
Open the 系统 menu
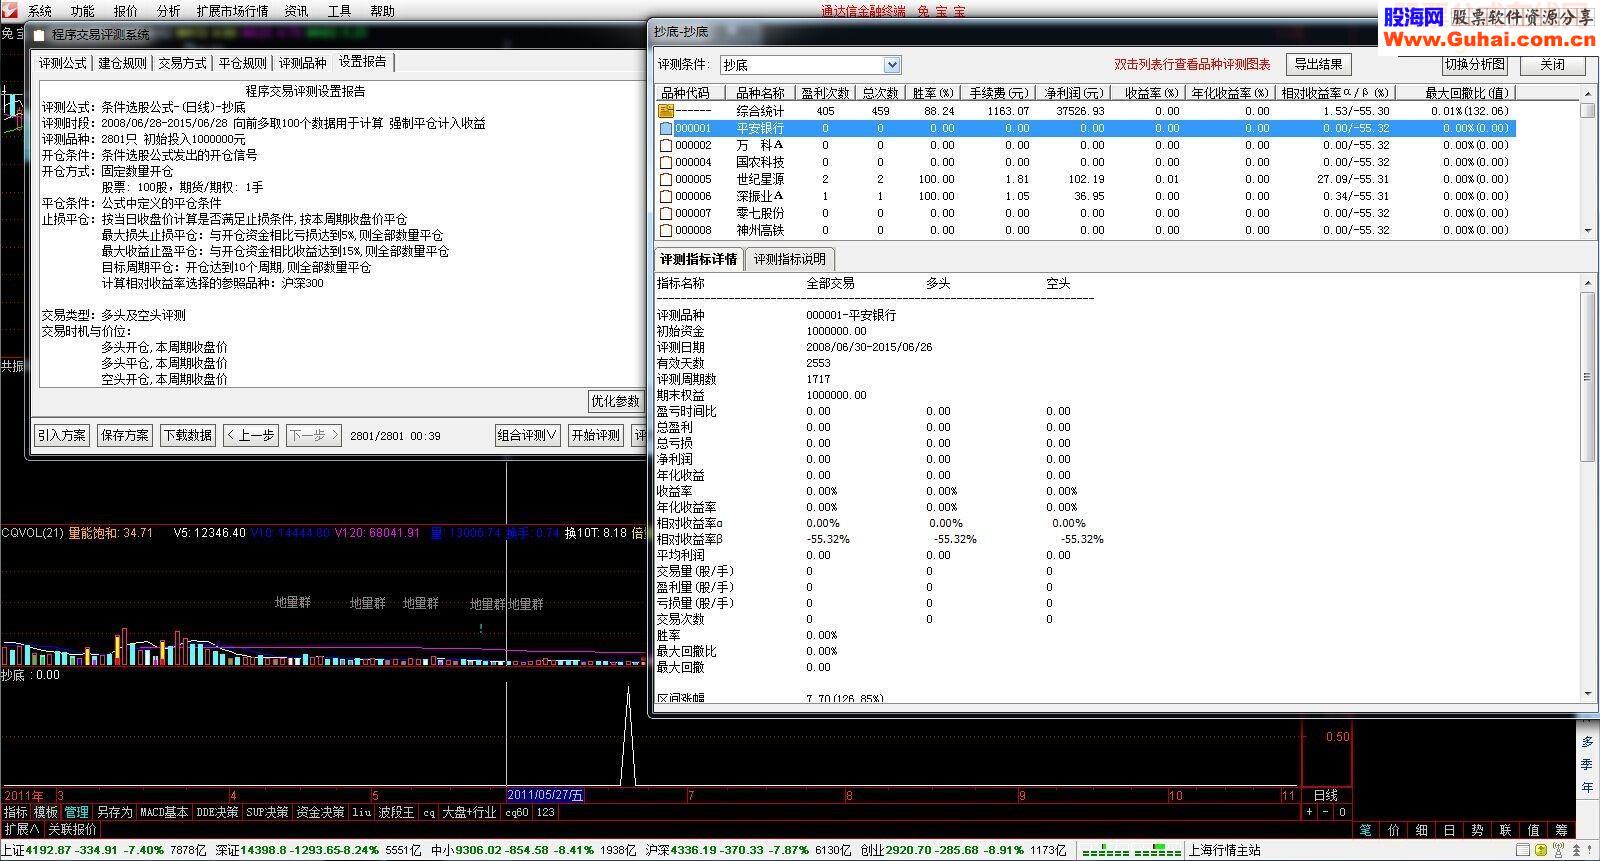[40, 11]
